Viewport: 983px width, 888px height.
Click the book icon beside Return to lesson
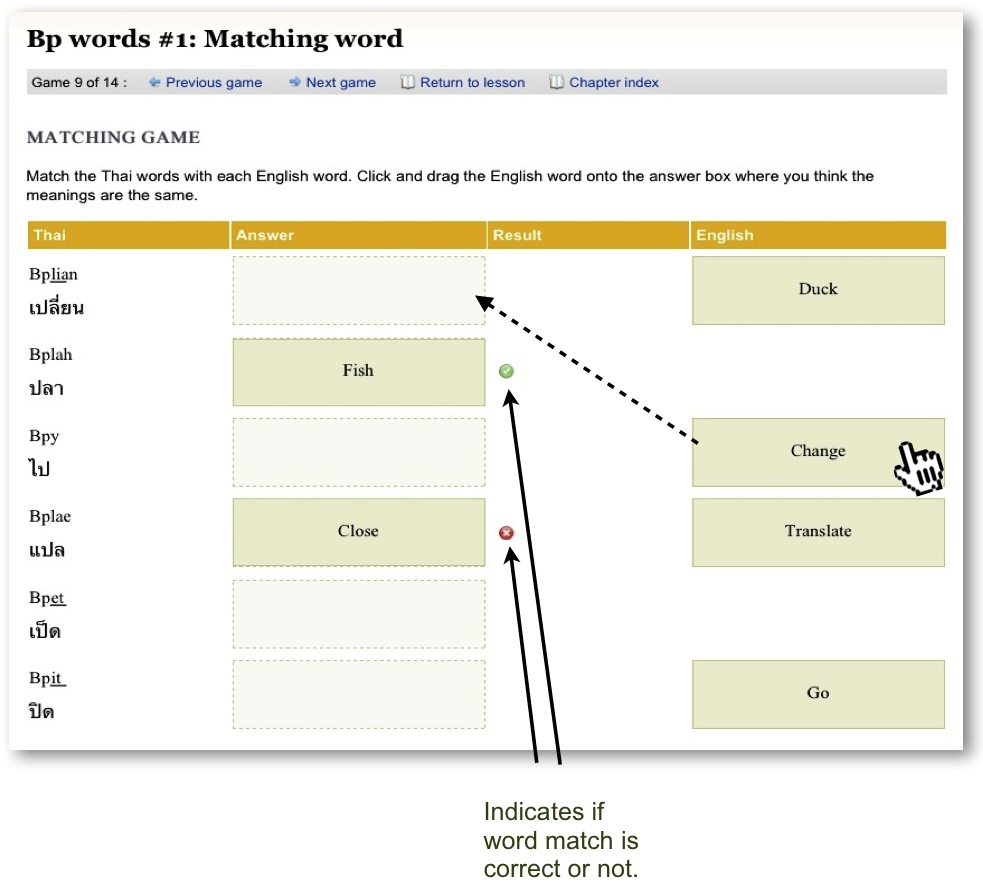pos(407,82)
